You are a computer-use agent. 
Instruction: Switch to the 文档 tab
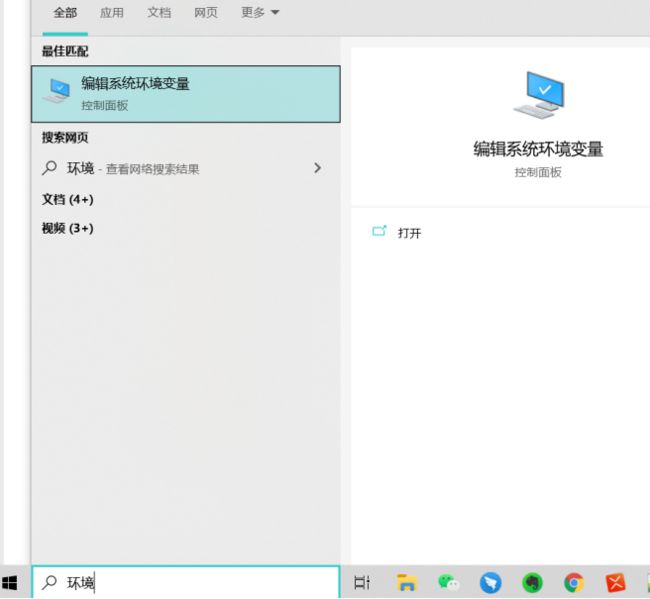point(159,12)
